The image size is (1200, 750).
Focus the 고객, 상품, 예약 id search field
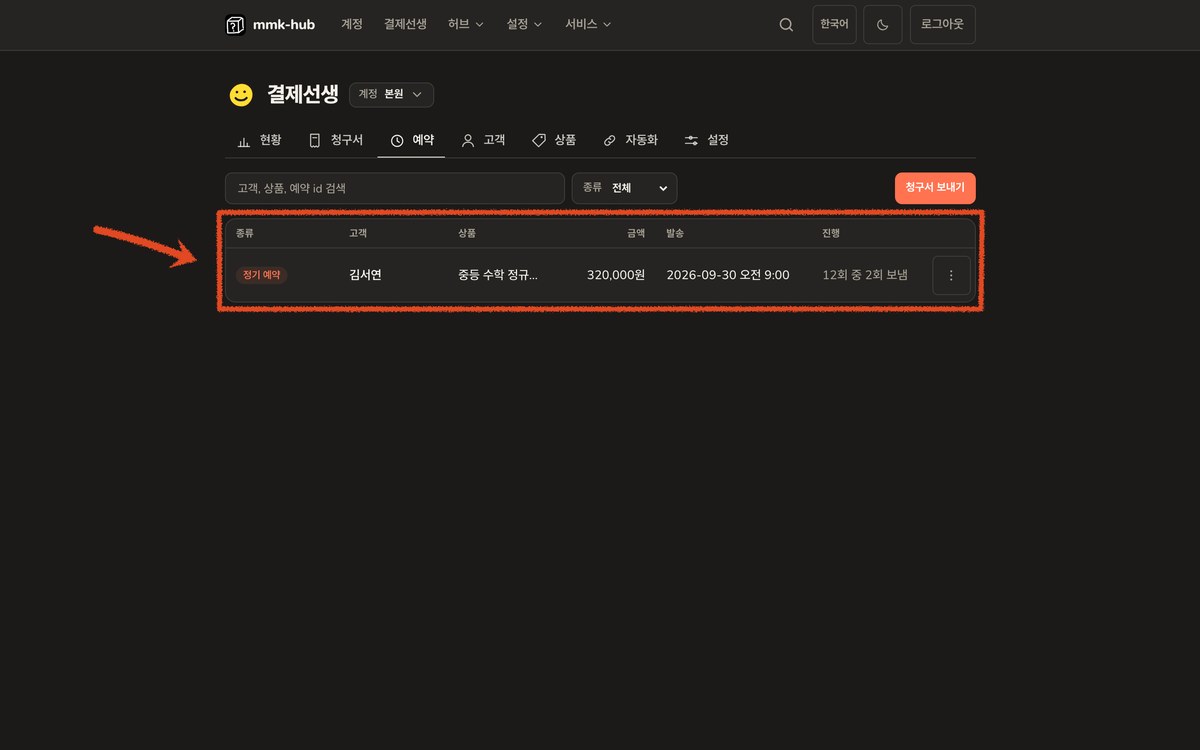click(395, 188)
